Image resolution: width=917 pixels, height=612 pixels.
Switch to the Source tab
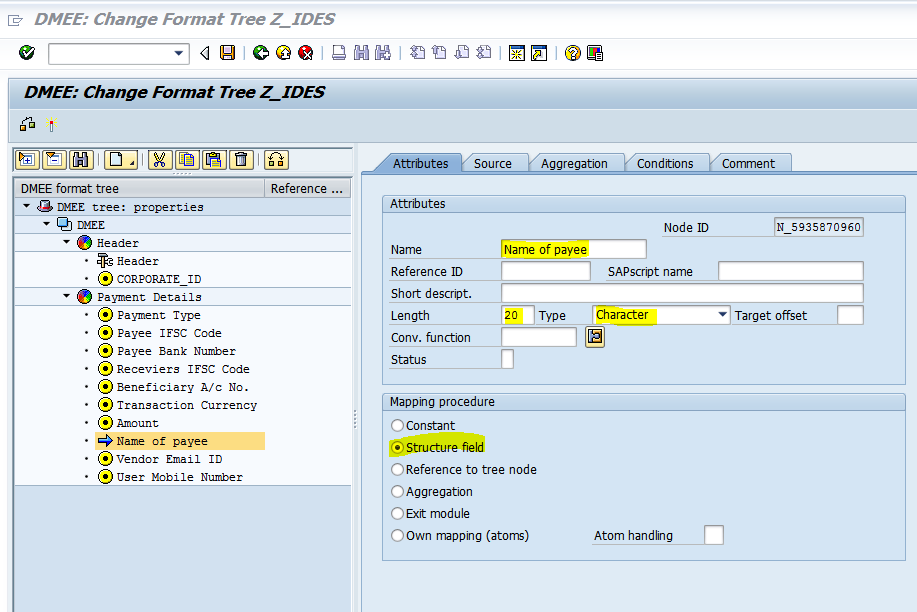point(492,163)
